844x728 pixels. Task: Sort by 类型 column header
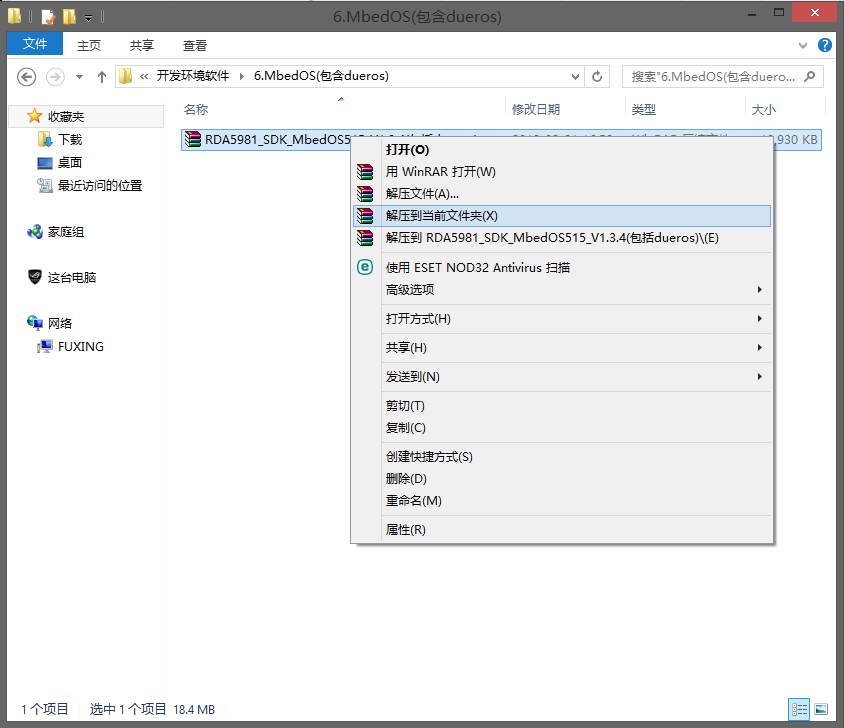[644, 110]
